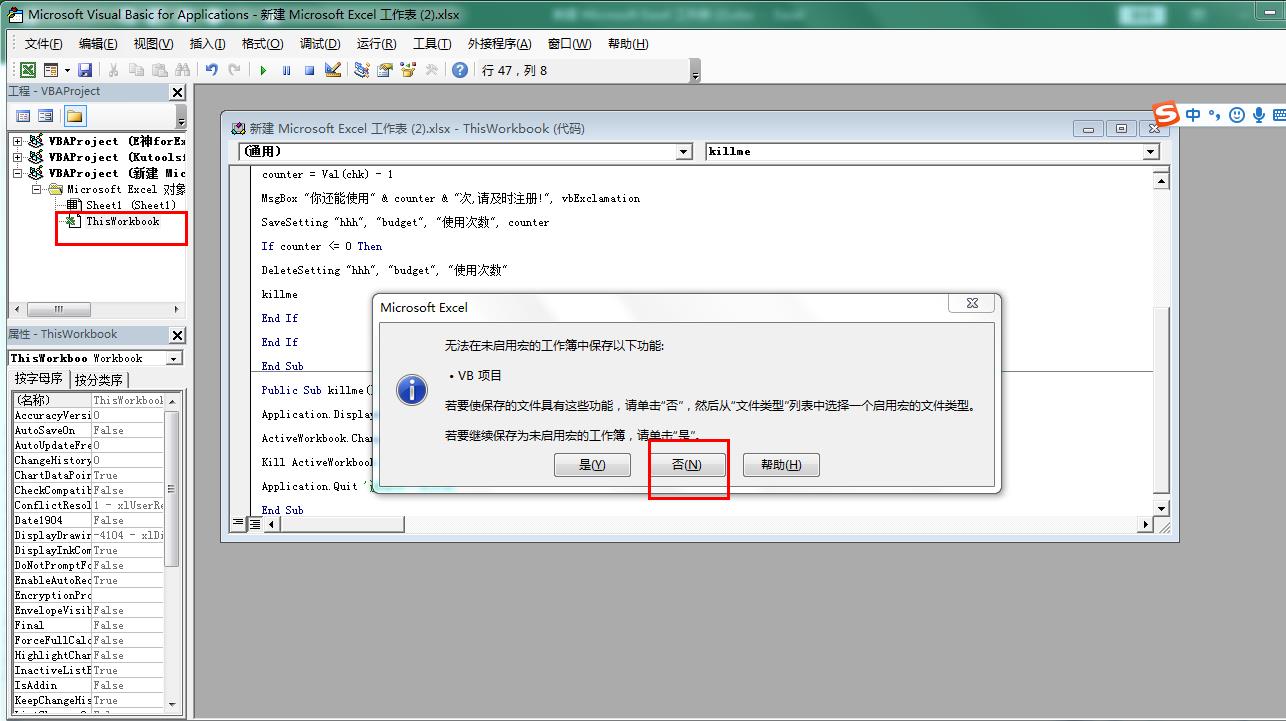Click 帮助(H) button in dialog

pyautogui.click(x=781, y=465)
